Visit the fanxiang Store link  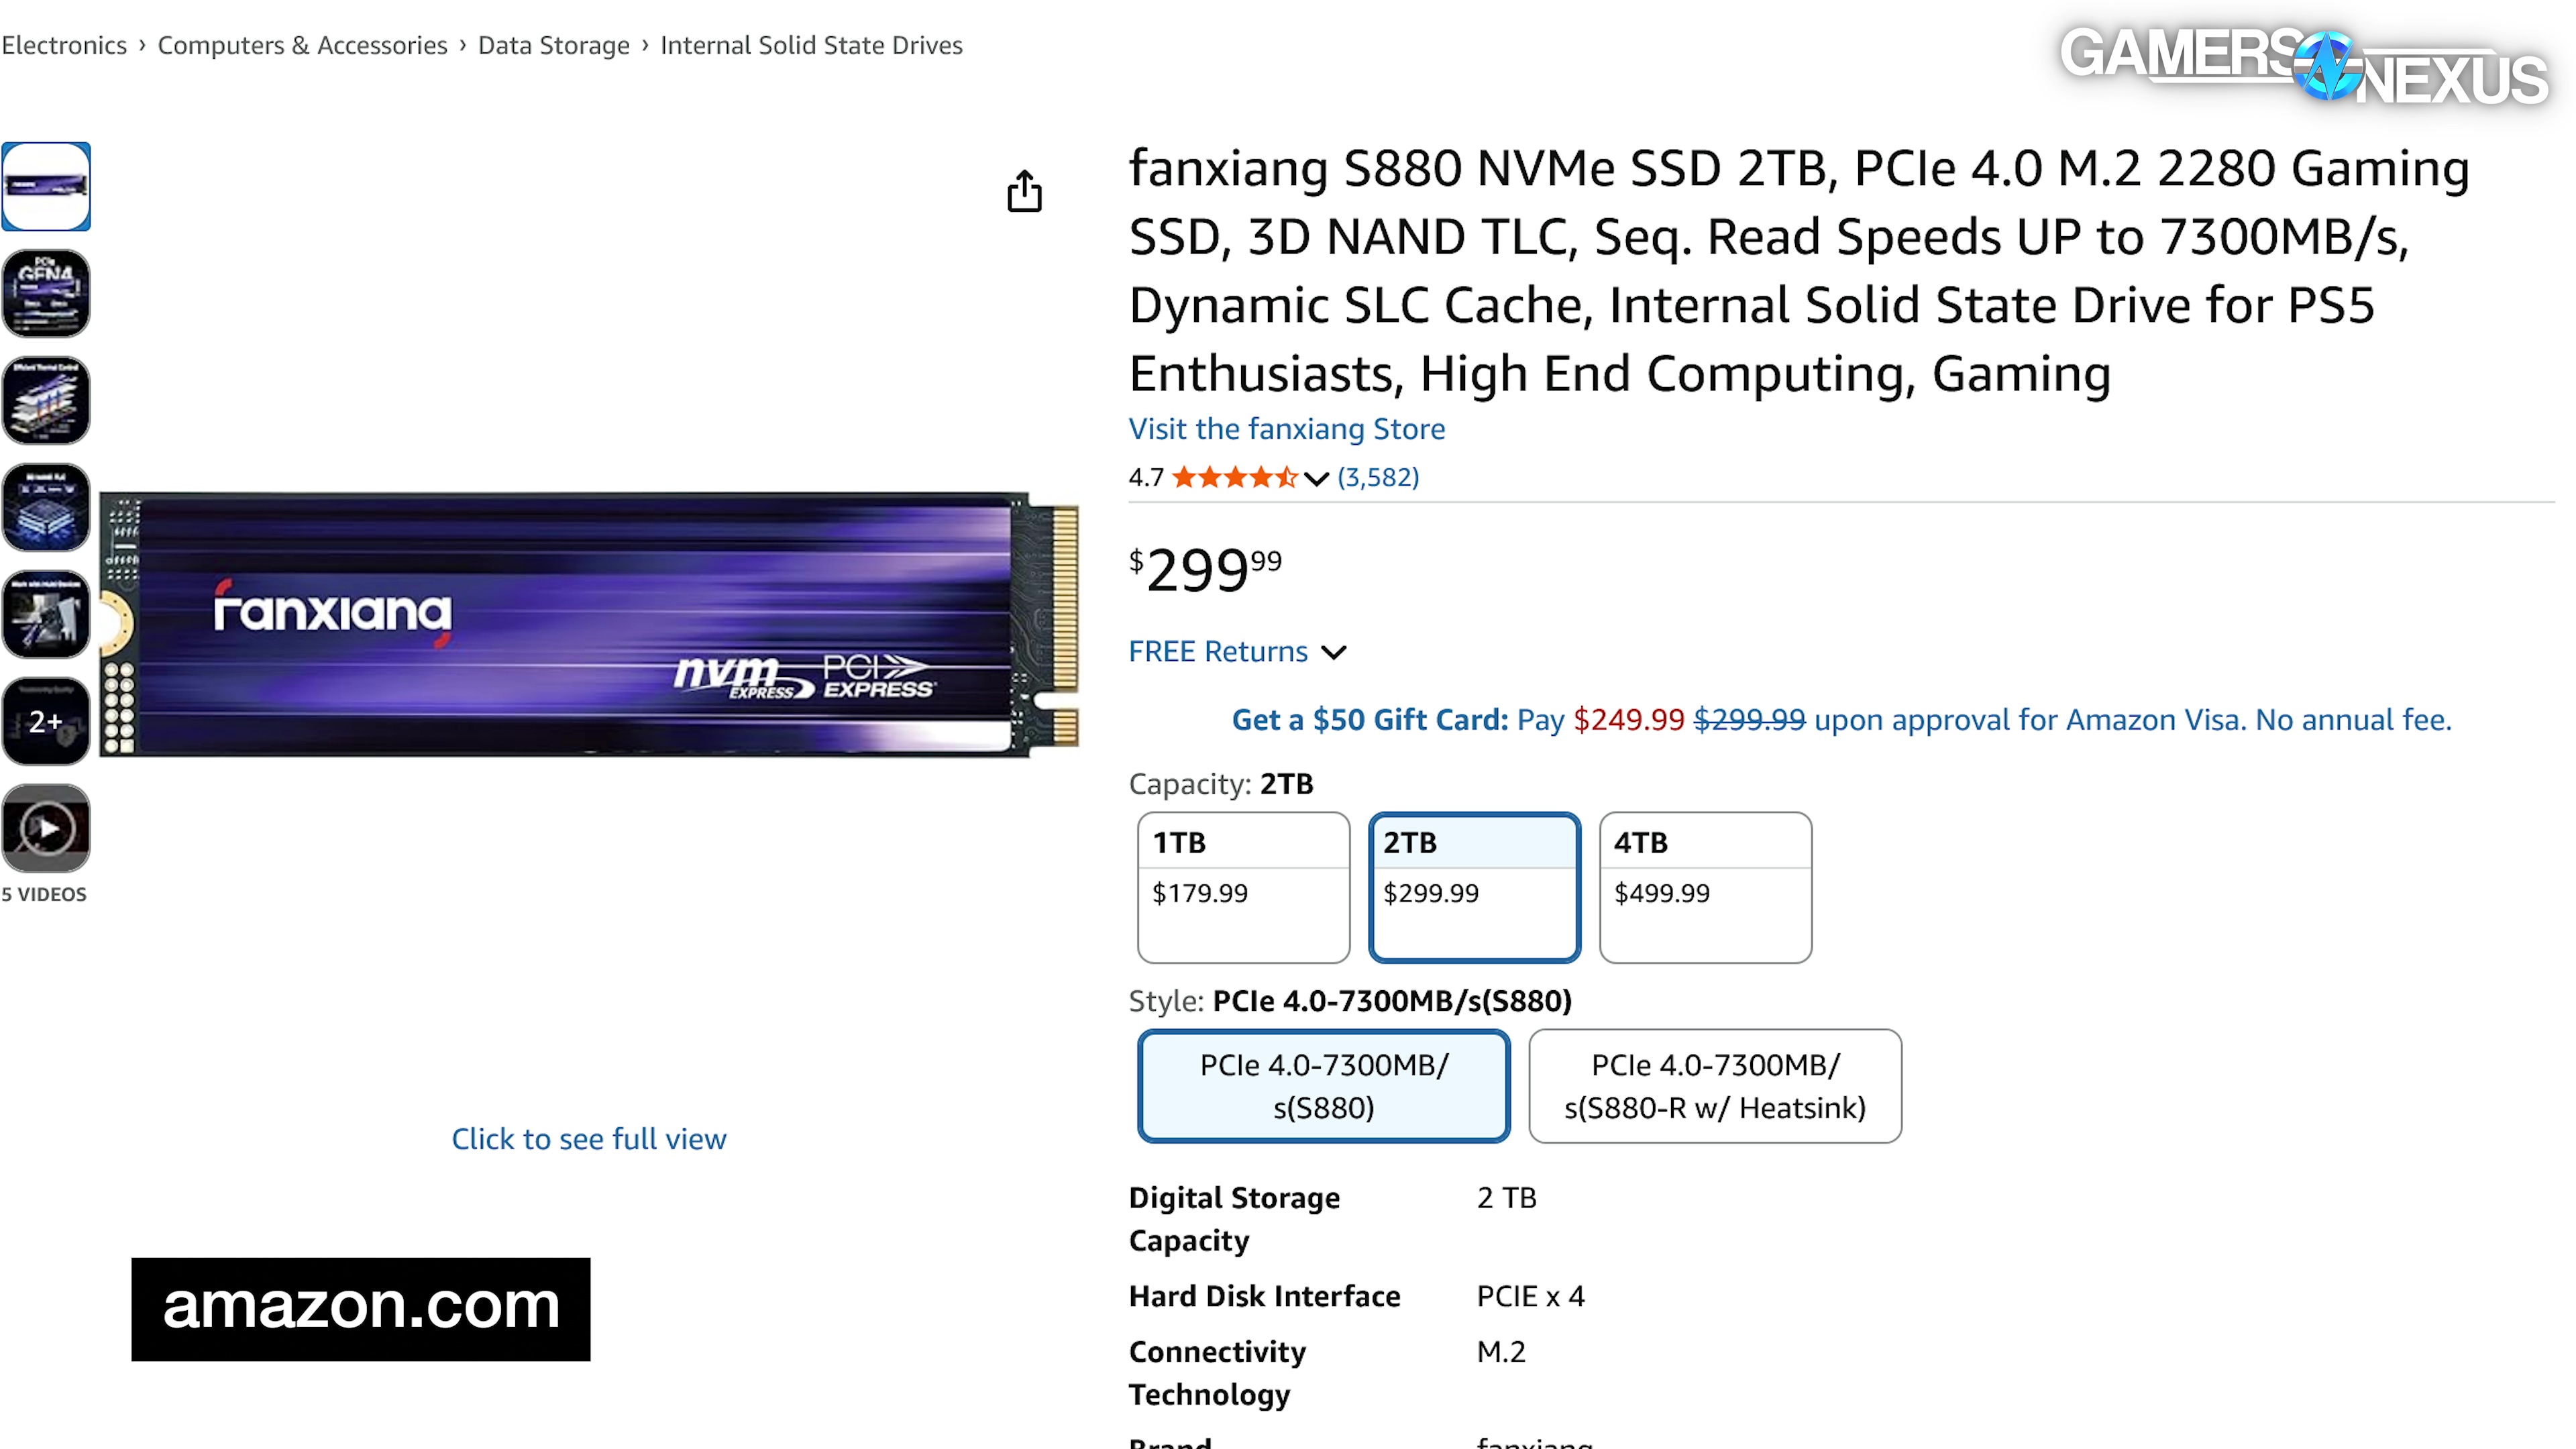pos(1286,428)
